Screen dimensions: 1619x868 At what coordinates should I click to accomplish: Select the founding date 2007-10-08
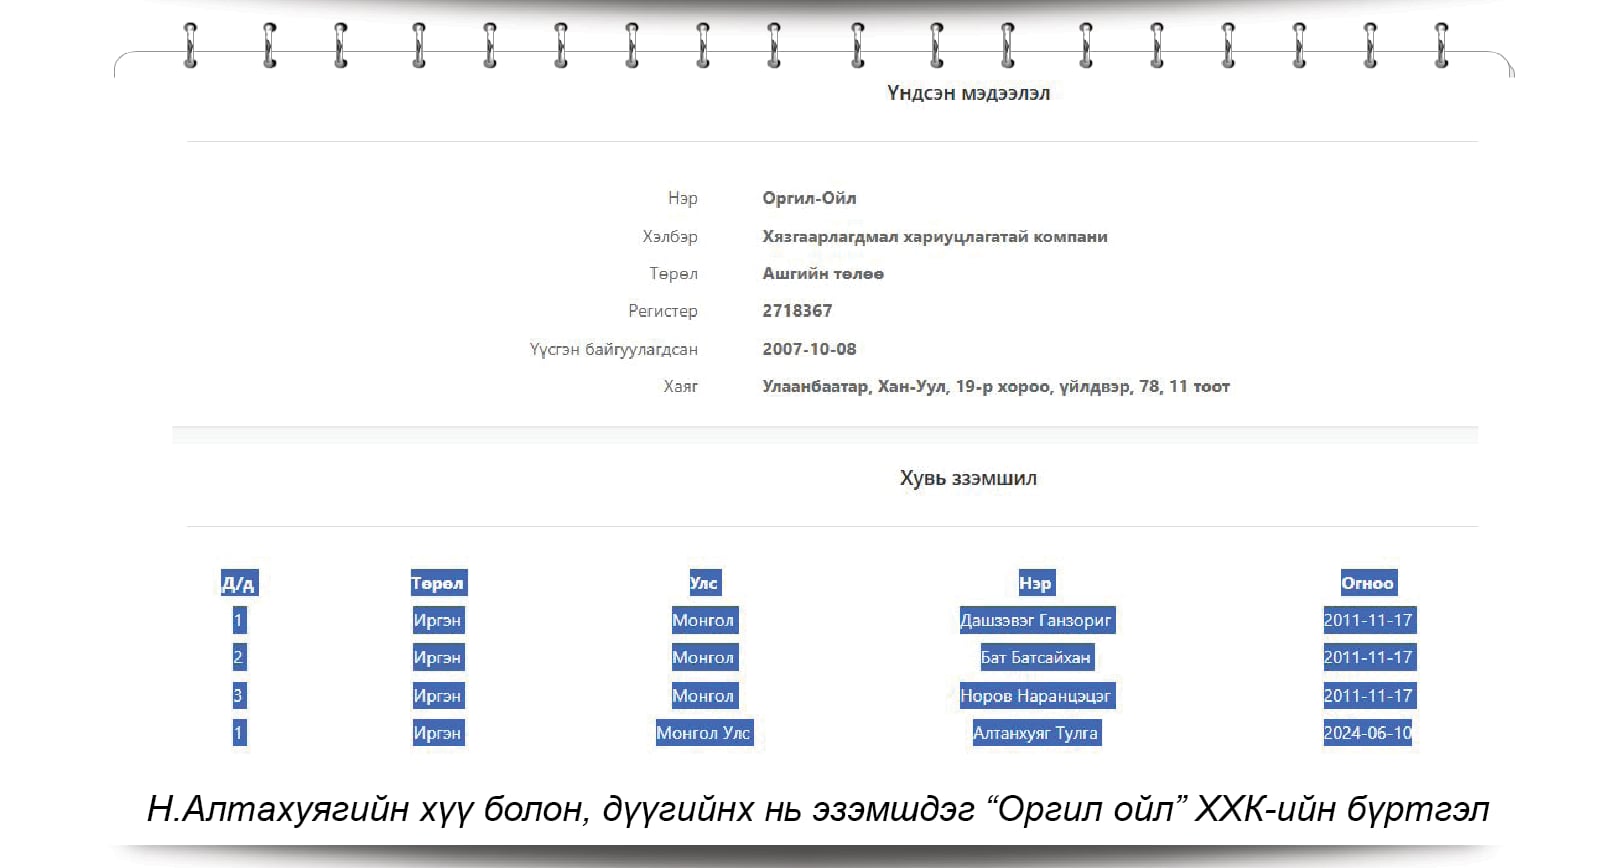click(x=809, y=349)
